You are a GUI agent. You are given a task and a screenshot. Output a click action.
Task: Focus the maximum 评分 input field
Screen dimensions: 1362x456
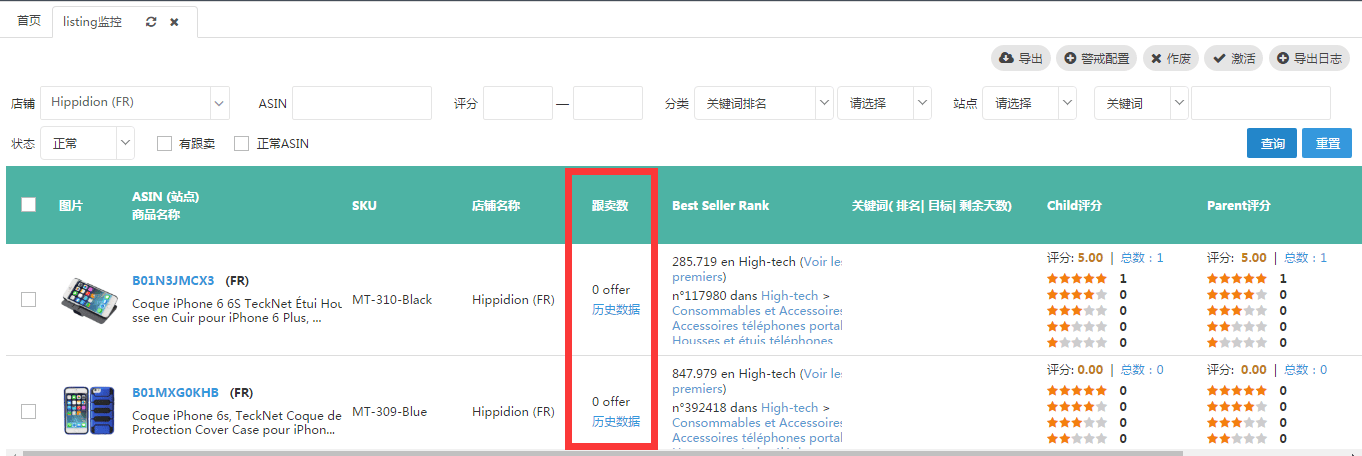tap(608, 103)
